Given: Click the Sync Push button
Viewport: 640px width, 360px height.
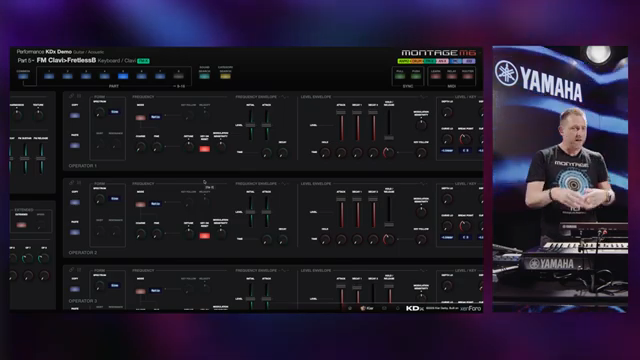Looking at the screenshot, I should pos(416,76).
